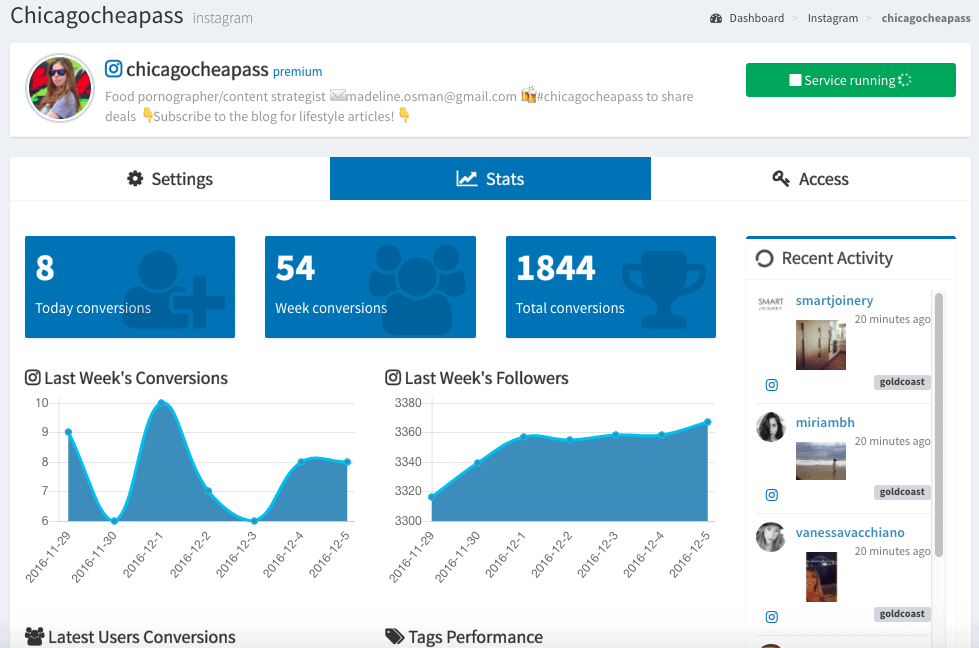The height and width of the screenshot is (648, 979).
Task: Open the Access tab
Action: coord(810,179)
